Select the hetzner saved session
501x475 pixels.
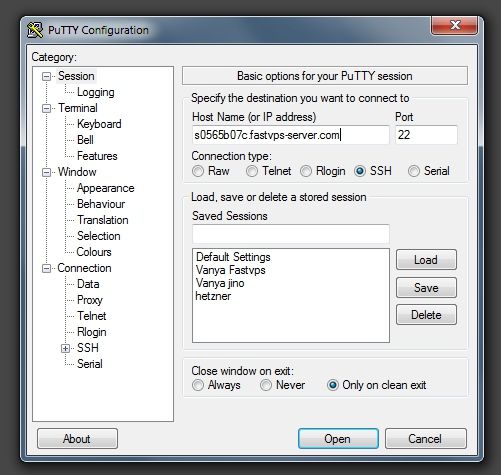tap(213, 296)
